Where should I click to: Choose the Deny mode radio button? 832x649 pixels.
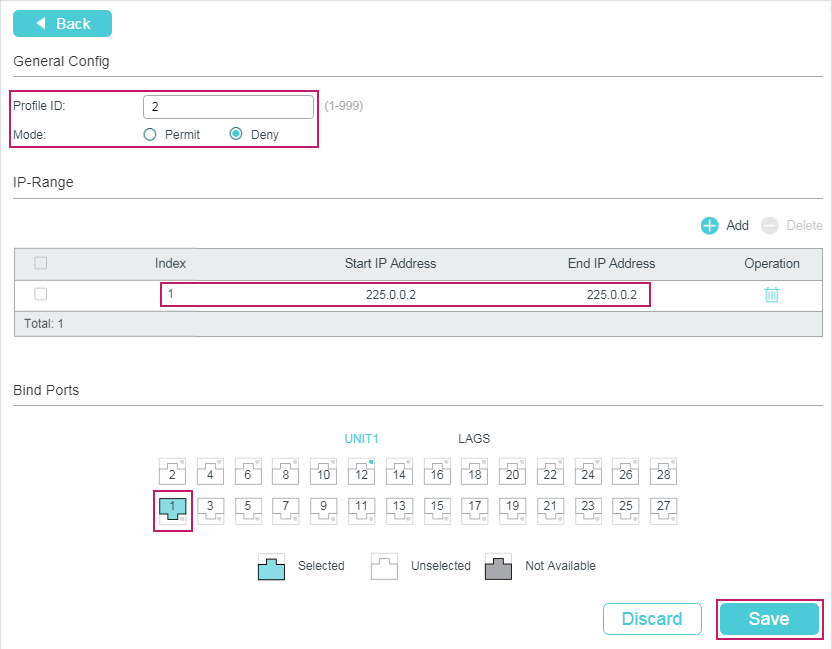tap(236, 134)
